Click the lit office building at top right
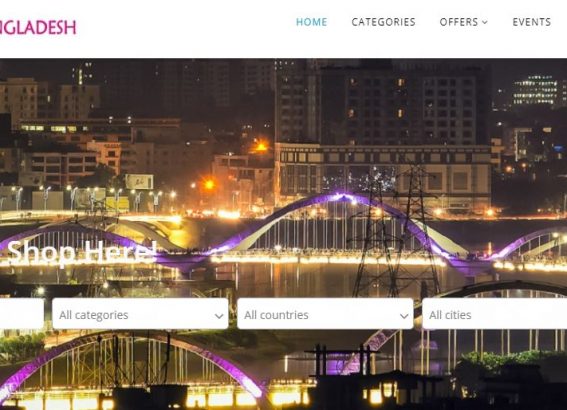 pos(535,90)
